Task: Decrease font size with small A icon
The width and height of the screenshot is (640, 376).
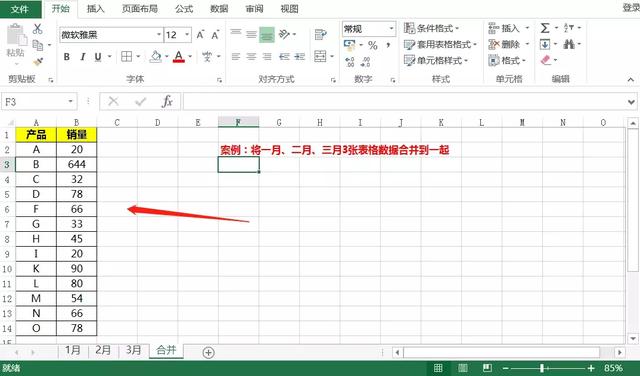Action: pyautogui.click(x=215, y=35)
